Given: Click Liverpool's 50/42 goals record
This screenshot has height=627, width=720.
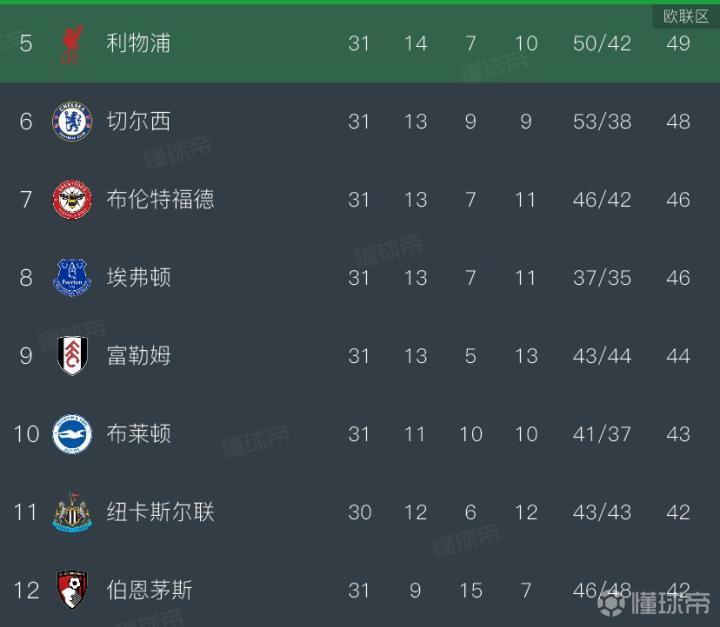Looking at the screenshot, I should click(x=602, y=43).
